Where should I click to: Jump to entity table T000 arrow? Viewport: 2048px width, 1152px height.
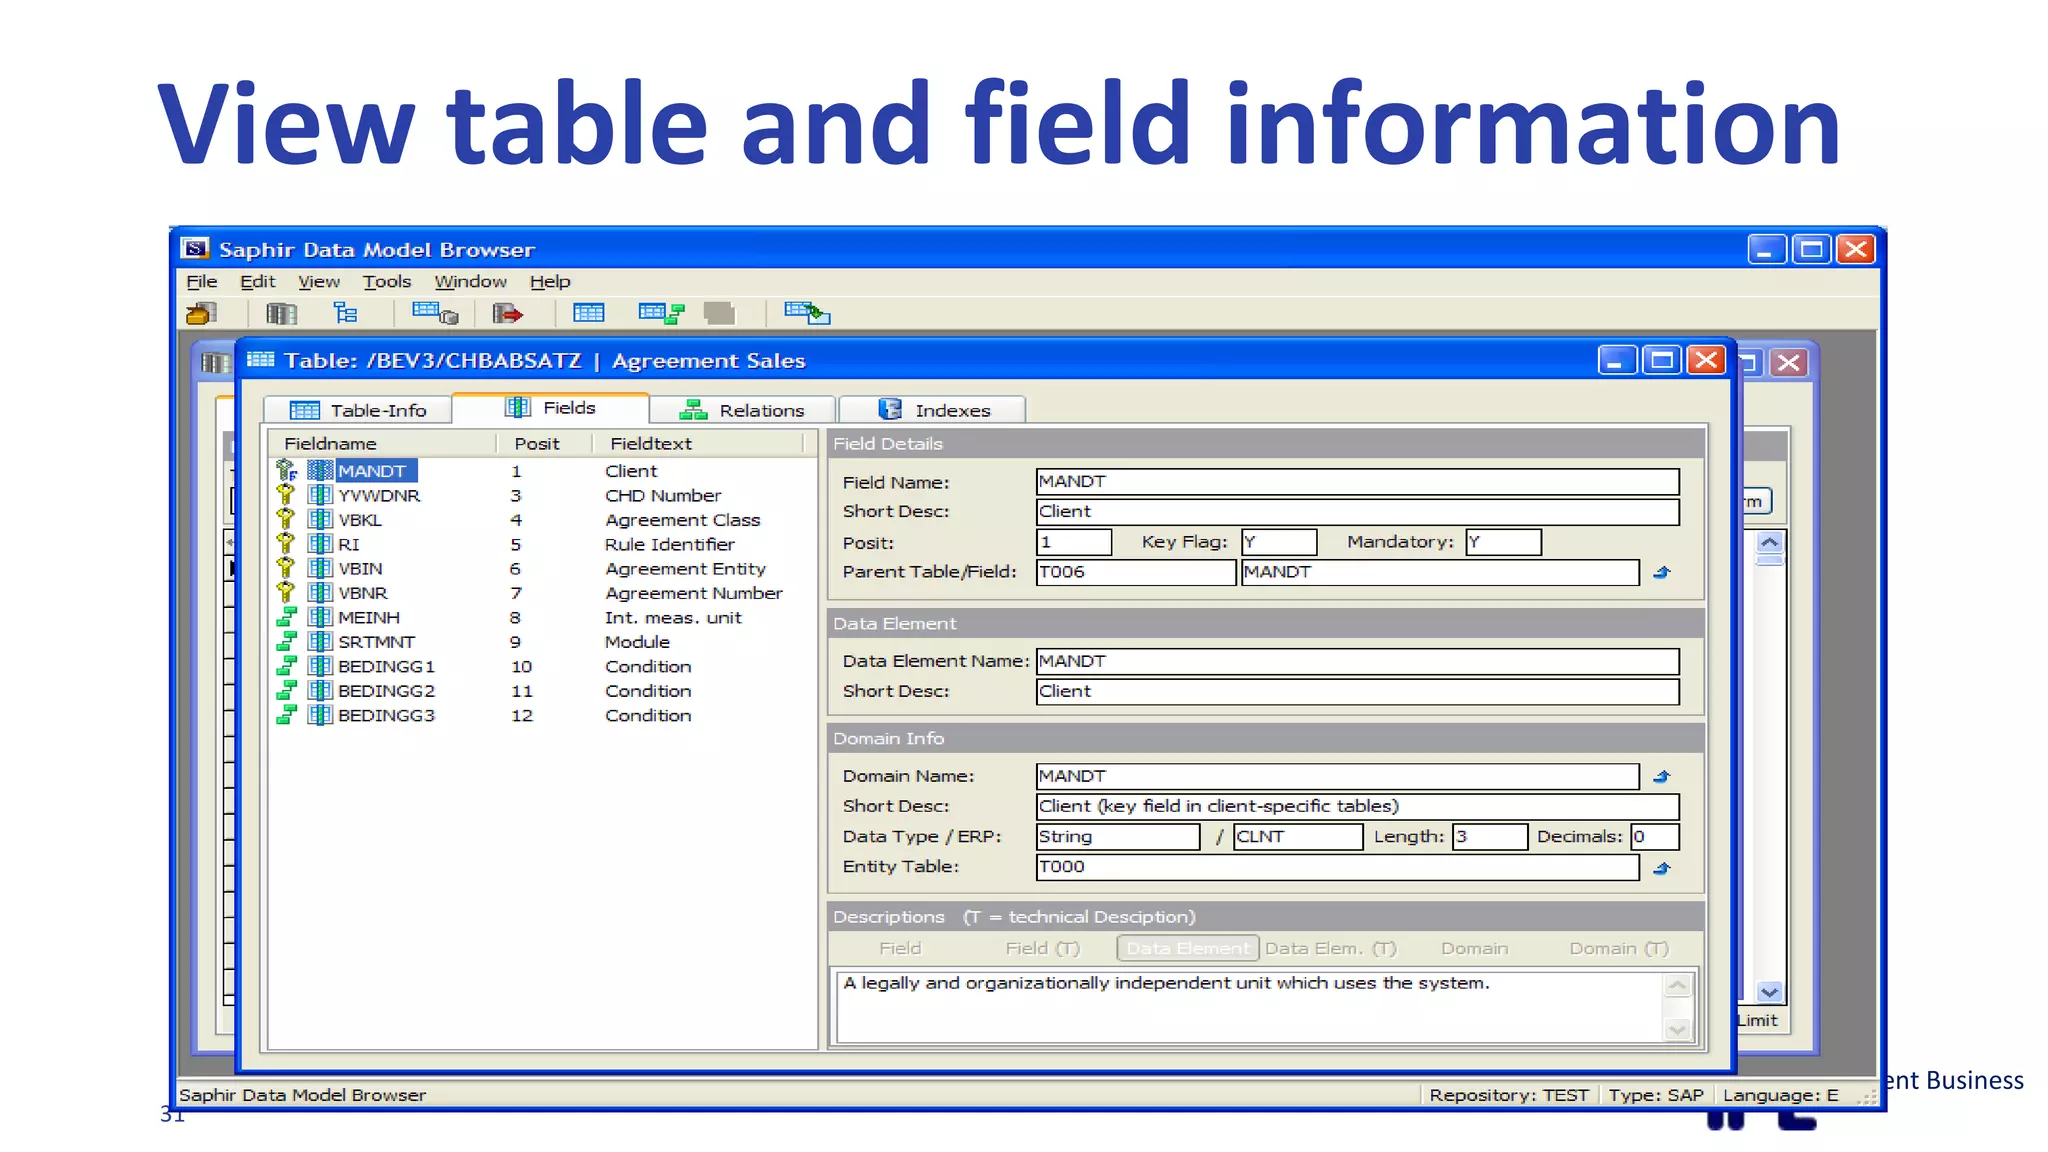pos(1662,869)
